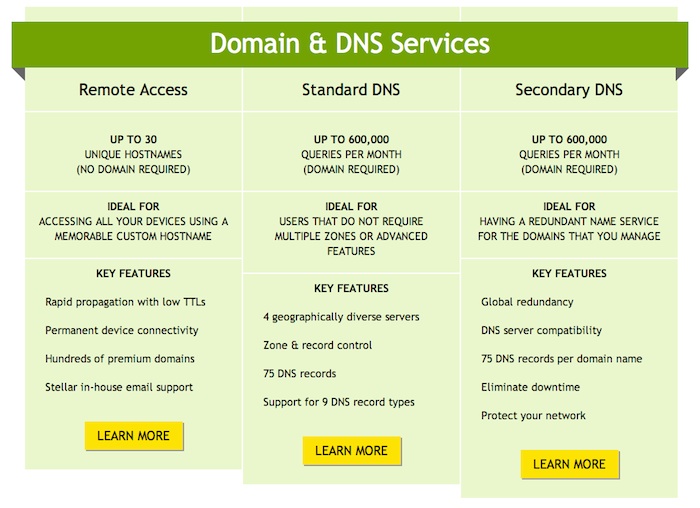Click 'Support for 9 DNS record types'

click(x=338, y=402)
